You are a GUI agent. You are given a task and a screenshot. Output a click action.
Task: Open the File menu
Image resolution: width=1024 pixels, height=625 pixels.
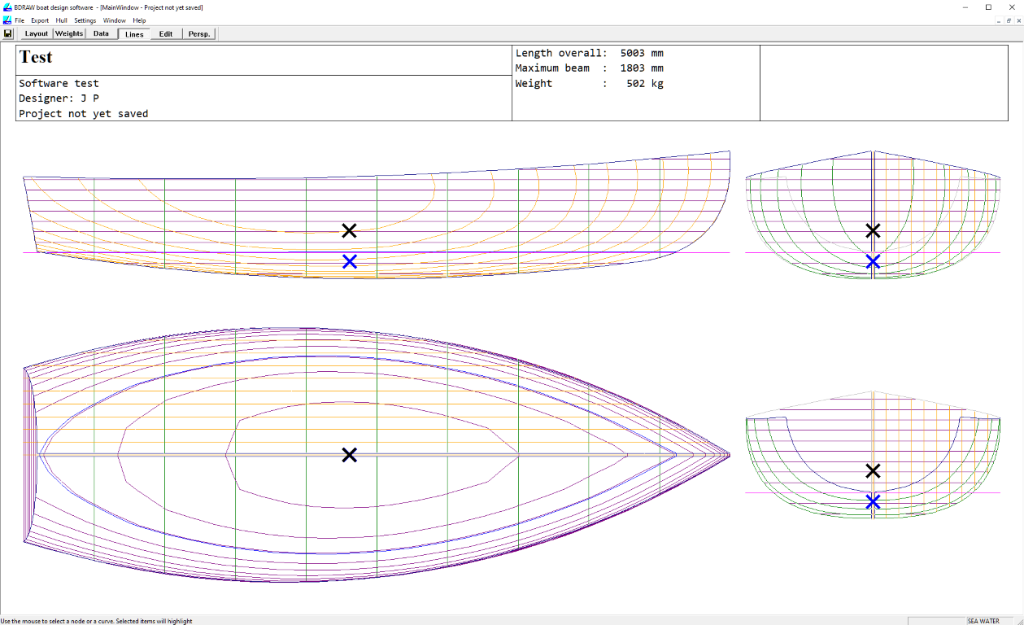19,20
